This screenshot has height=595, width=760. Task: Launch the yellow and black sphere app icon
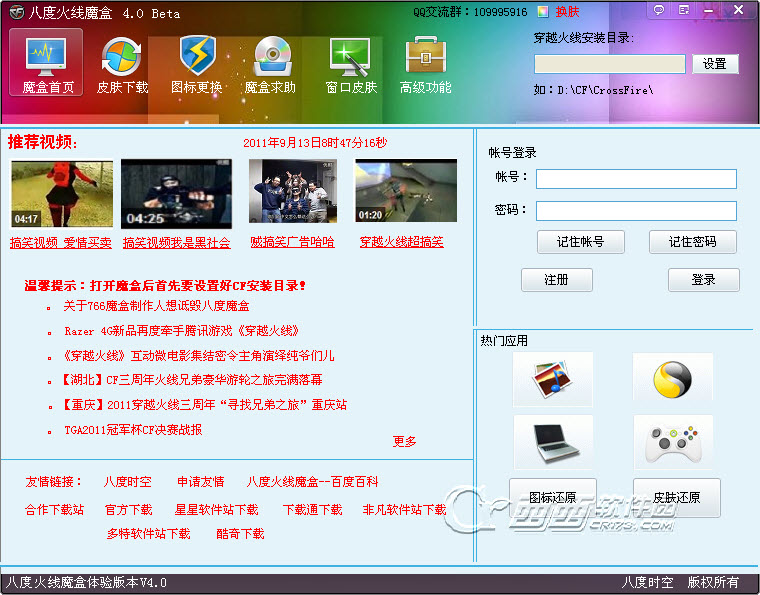point(672,379)
